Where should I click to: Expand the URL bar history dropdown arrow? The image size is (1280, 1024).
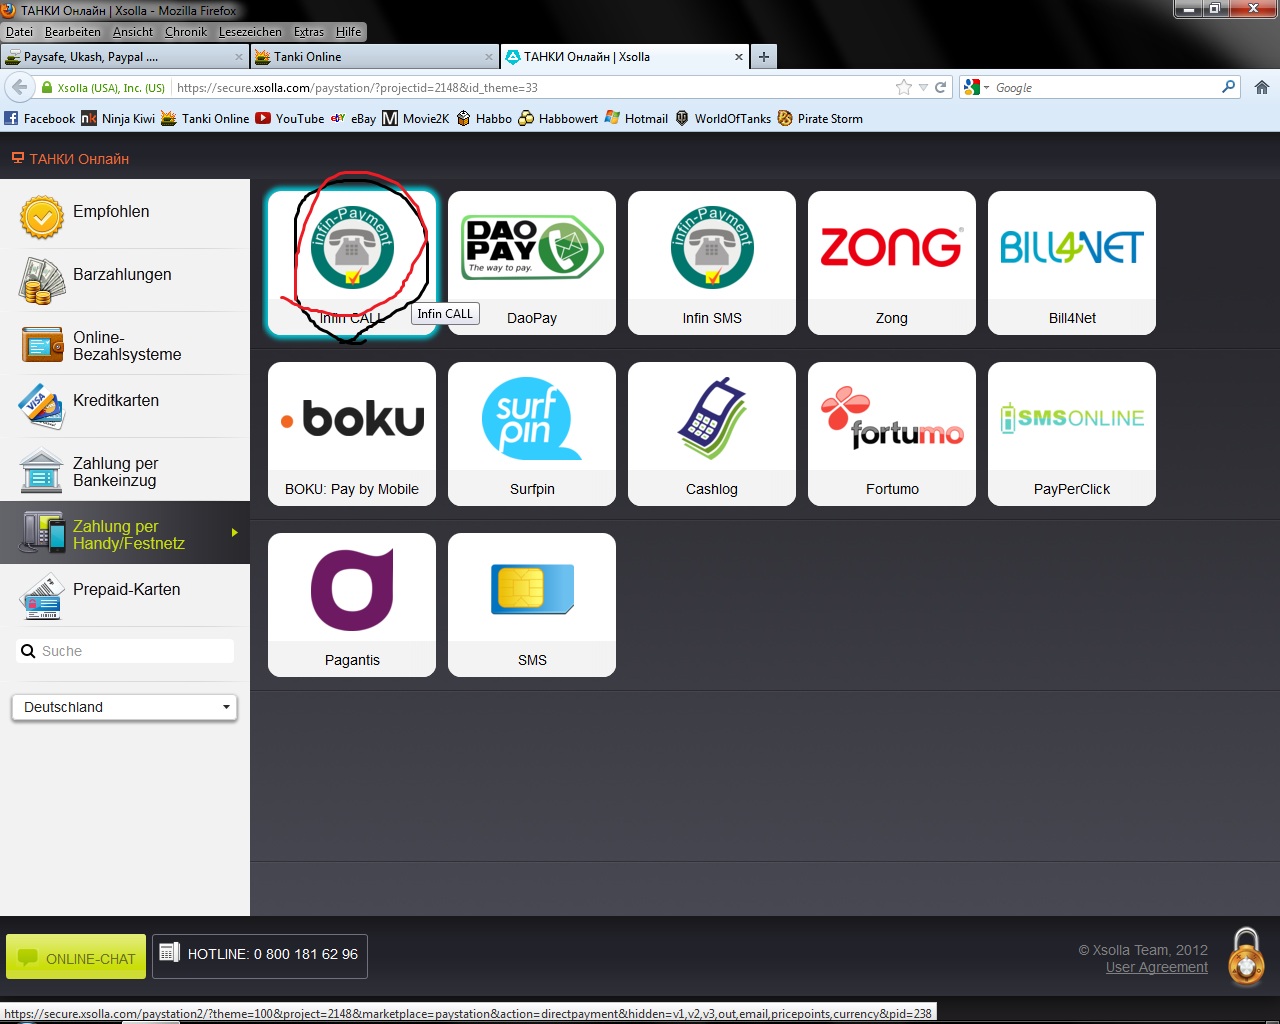(x=923, y=88)
